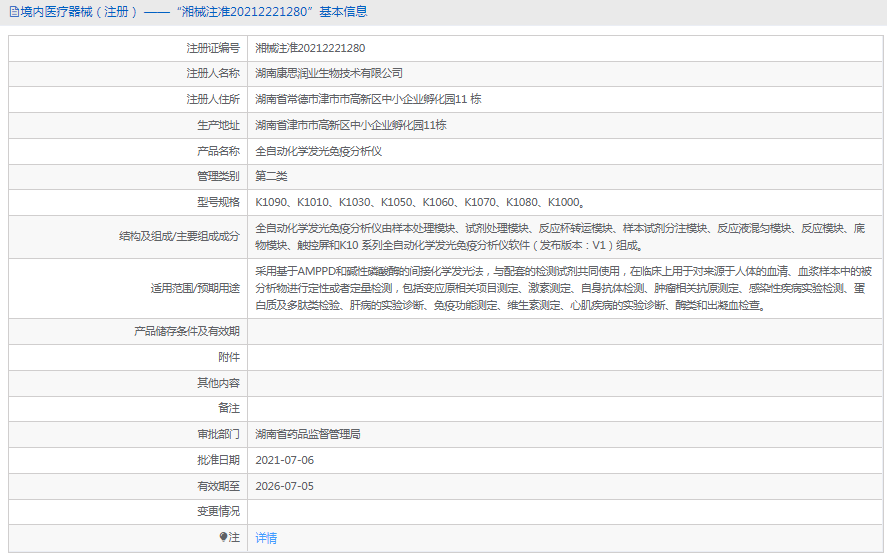The width and height of the screenshot is (887, 557).
Task: Click the 适用范围/预期用途 label
Action: (195, 288)
